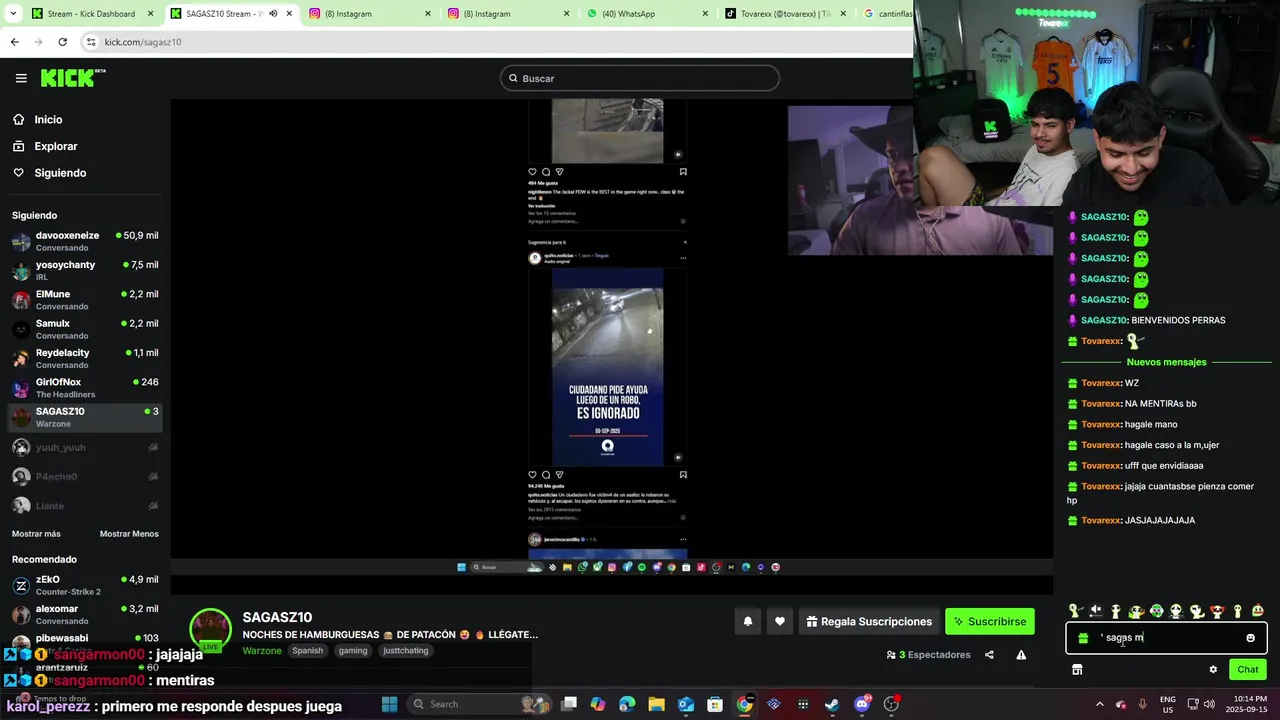Select the Spanish tag
Image resolution: width=1280 pixels, height=720 pixels.
pyautogui.click(x=307, y=651)
